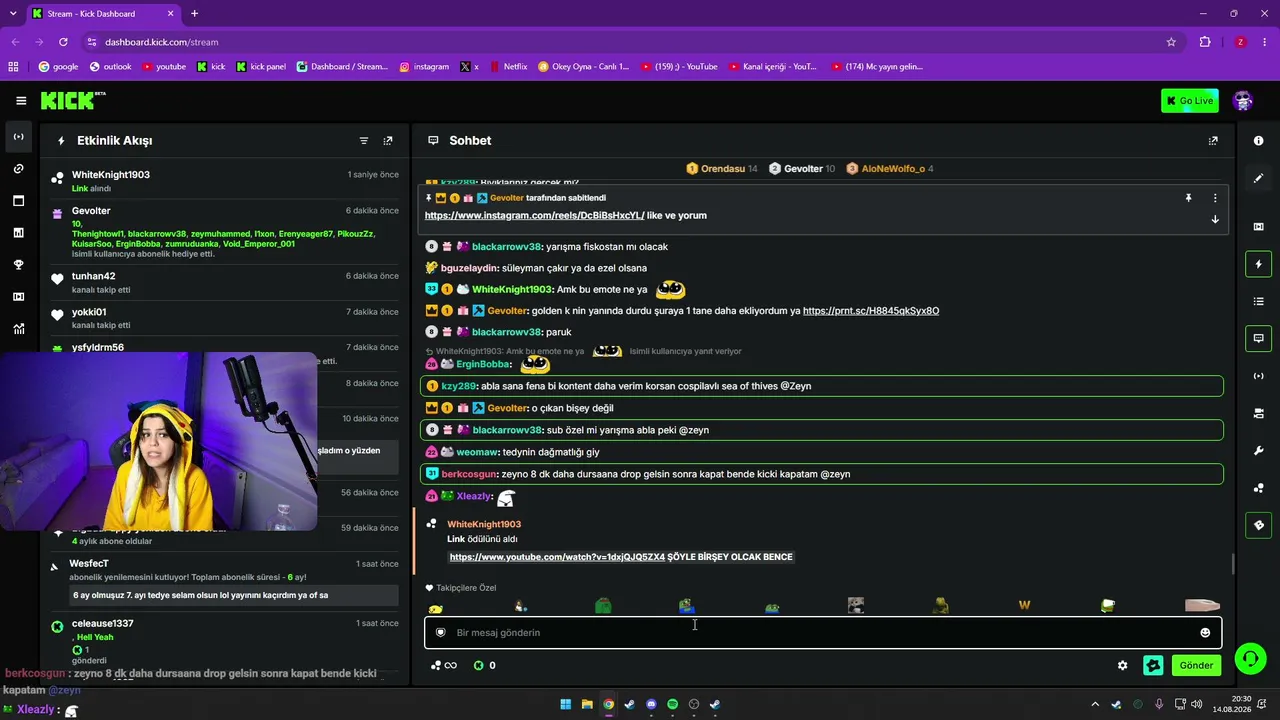The width and height of the screenshot is (1280, 720).
Task: Open the emoji picker in chat input
Action: [x=1205, y=633]
